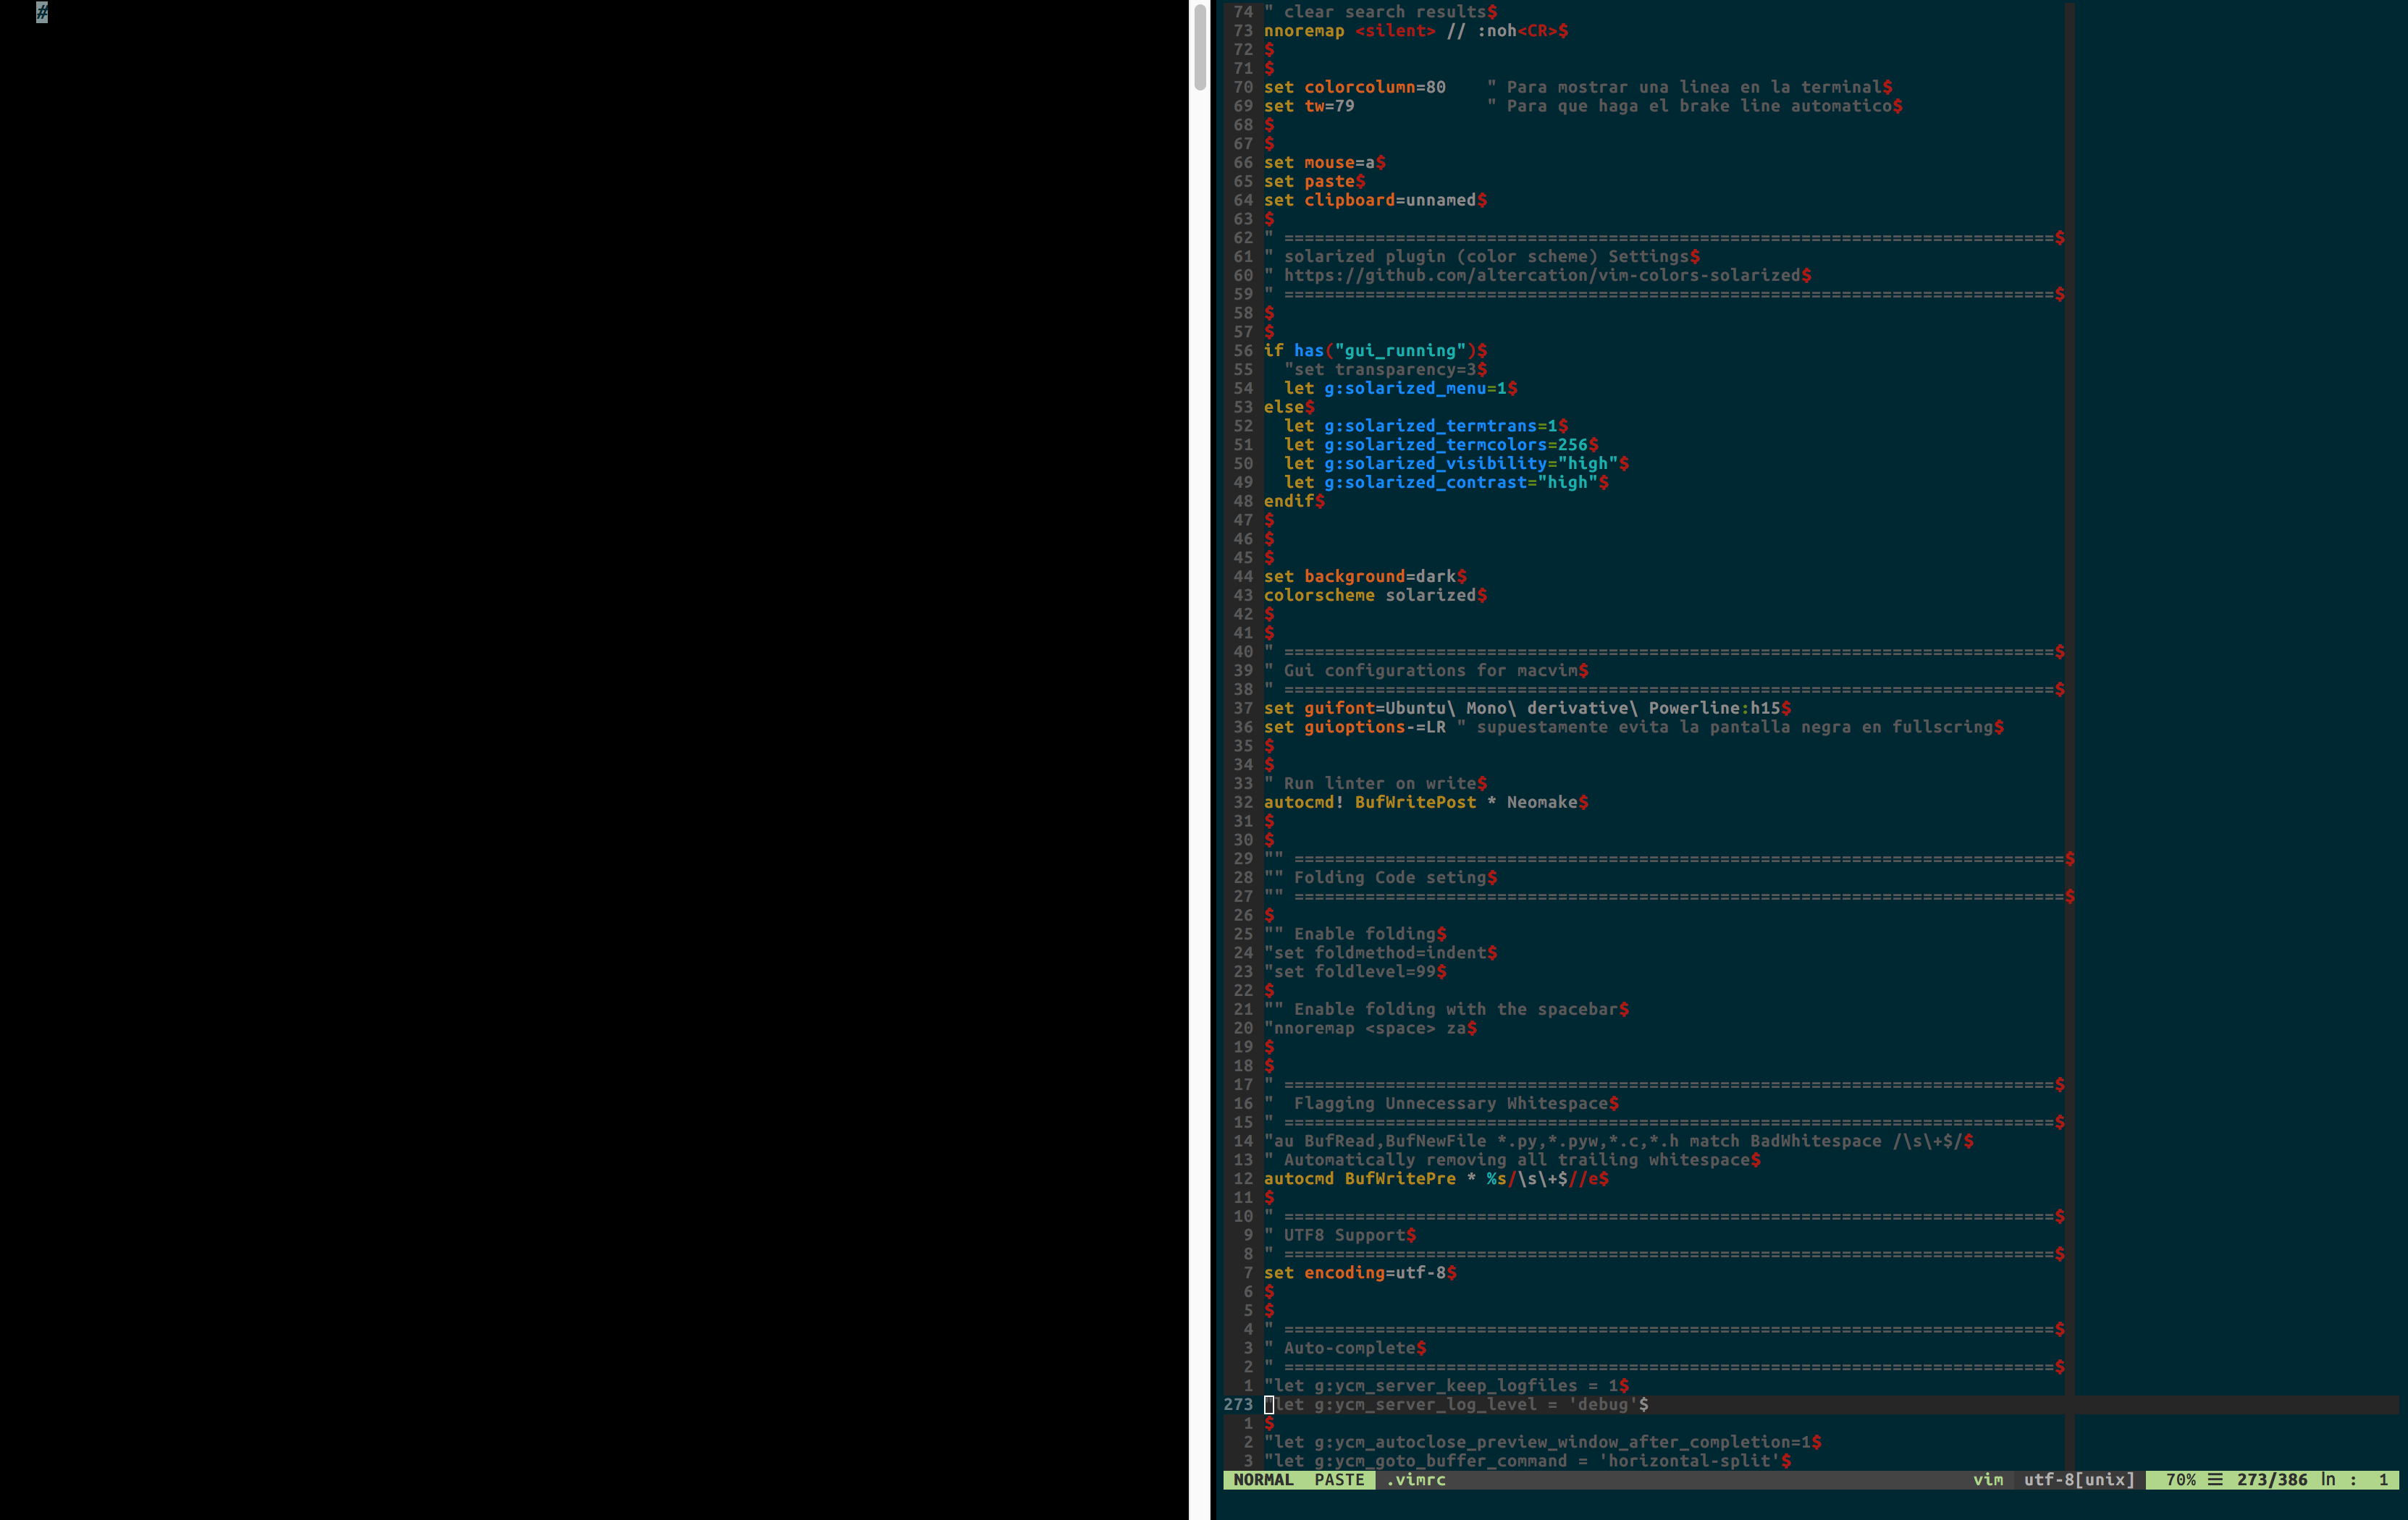Click the line 'if has("gui_running")'
The width and height of the screenshot is (2408, 1520).
click(x=1375, y=351)
